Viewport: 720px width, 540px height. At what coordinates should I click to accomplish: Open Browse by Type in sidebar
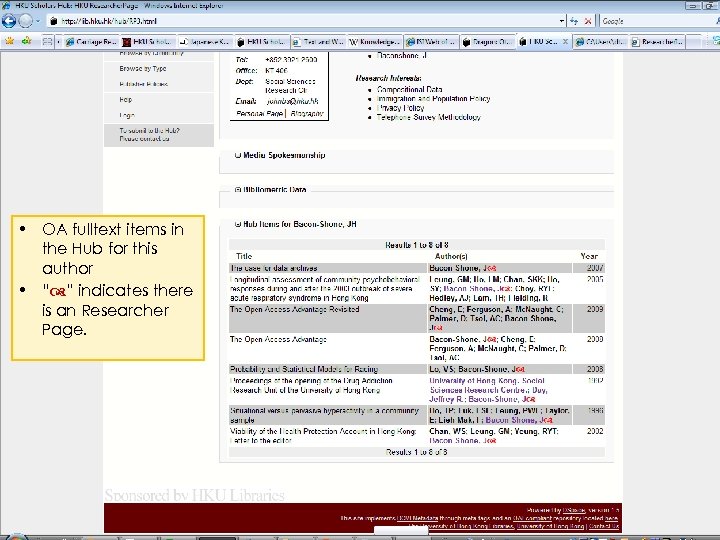143,68
